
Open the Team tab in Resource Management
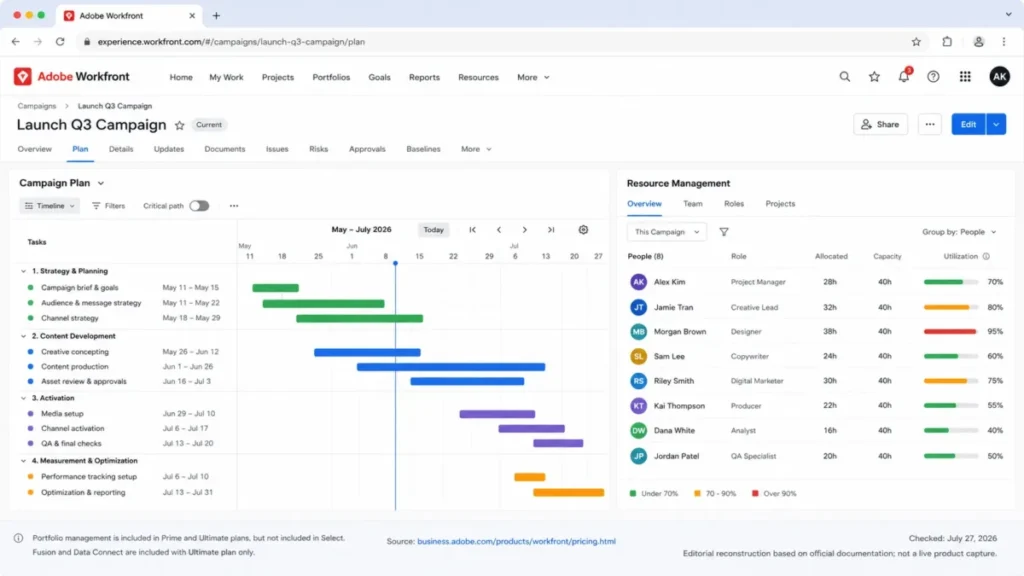coord(693,204)
